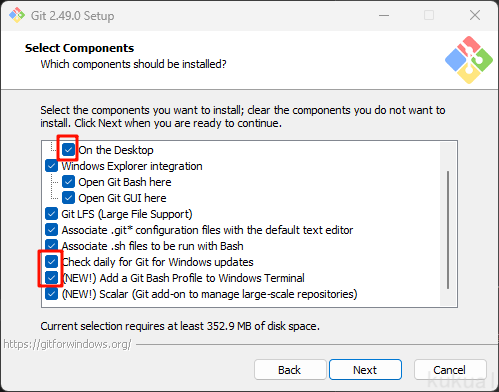Image resolution: width=499 pixels, height=392 pixels.
Task: Toggle .git* configuration files association checkbox
Action: tap(51, 230)
